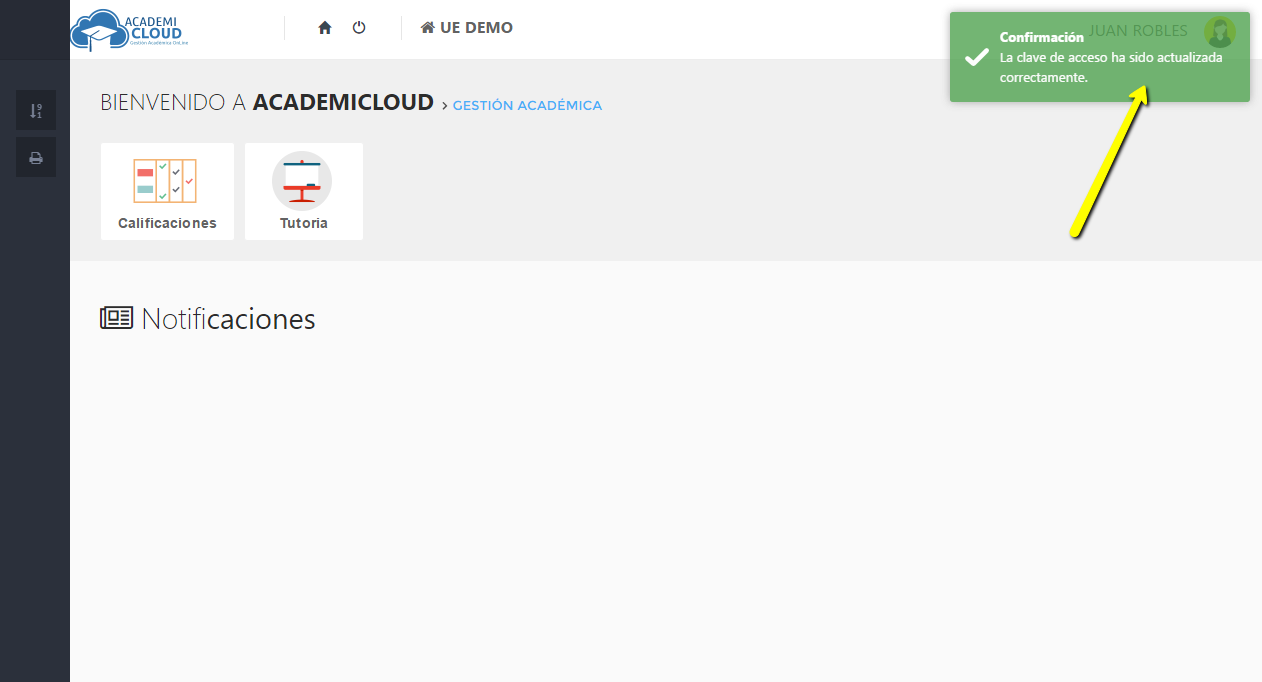Viewport: 1262px width, 682px height.
Task: Click the BIENVENIDO A ACADEMICLOUD heading
Action: (x=267, y=102)
